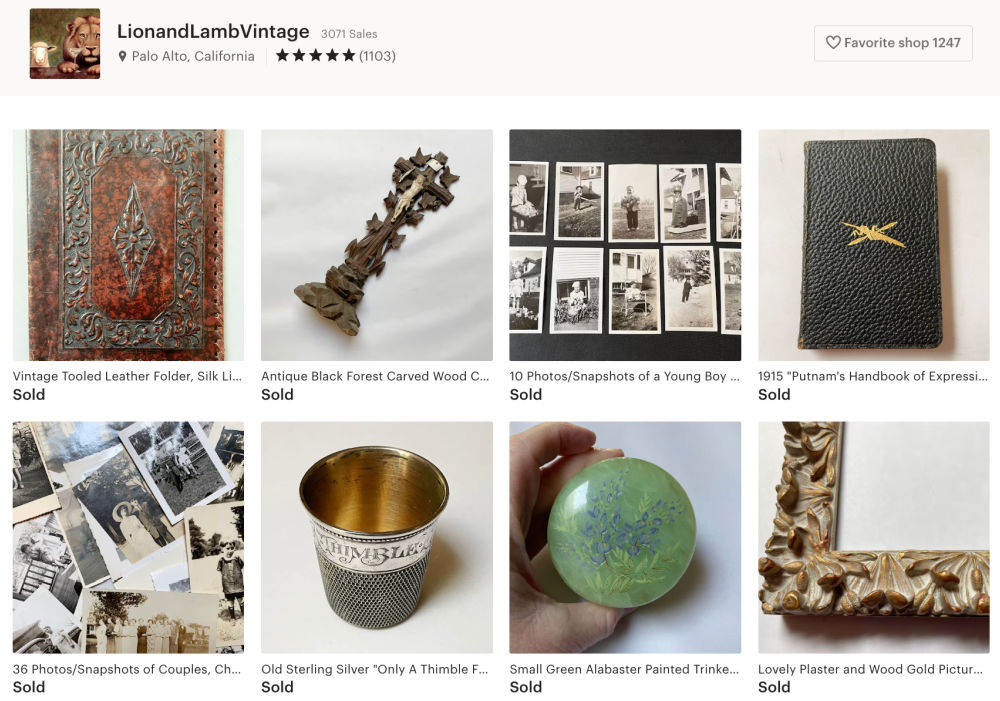Viewport: 1000px width, 701px height.
Task: Open the sterling silver thimble cup photo
Action: [376, 536]
